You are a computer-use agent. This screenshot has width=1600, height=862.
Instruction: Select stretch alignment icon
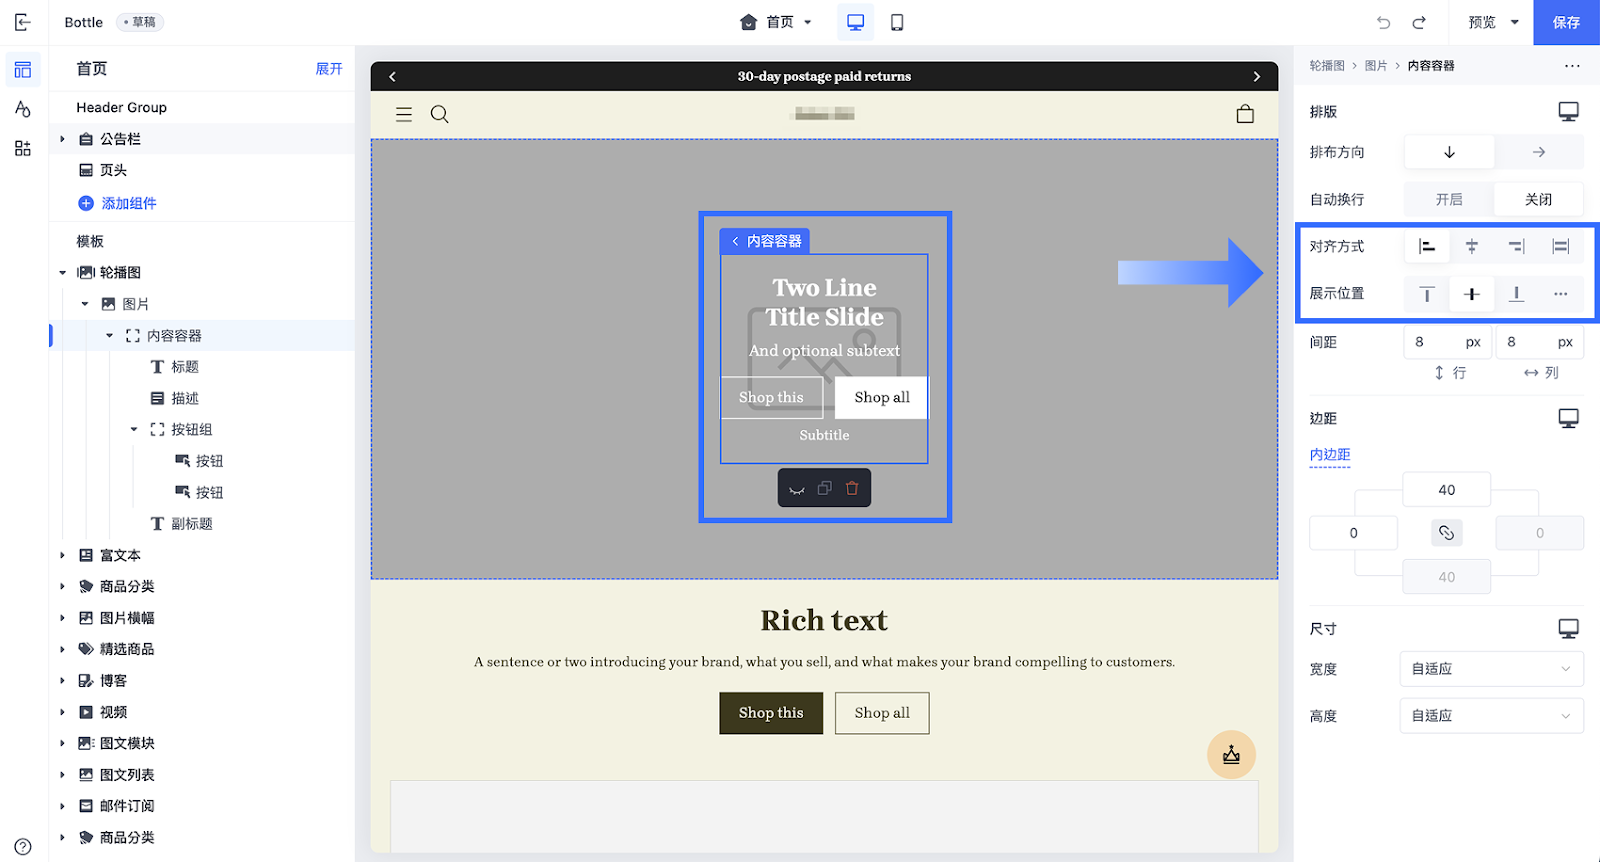1561,246
